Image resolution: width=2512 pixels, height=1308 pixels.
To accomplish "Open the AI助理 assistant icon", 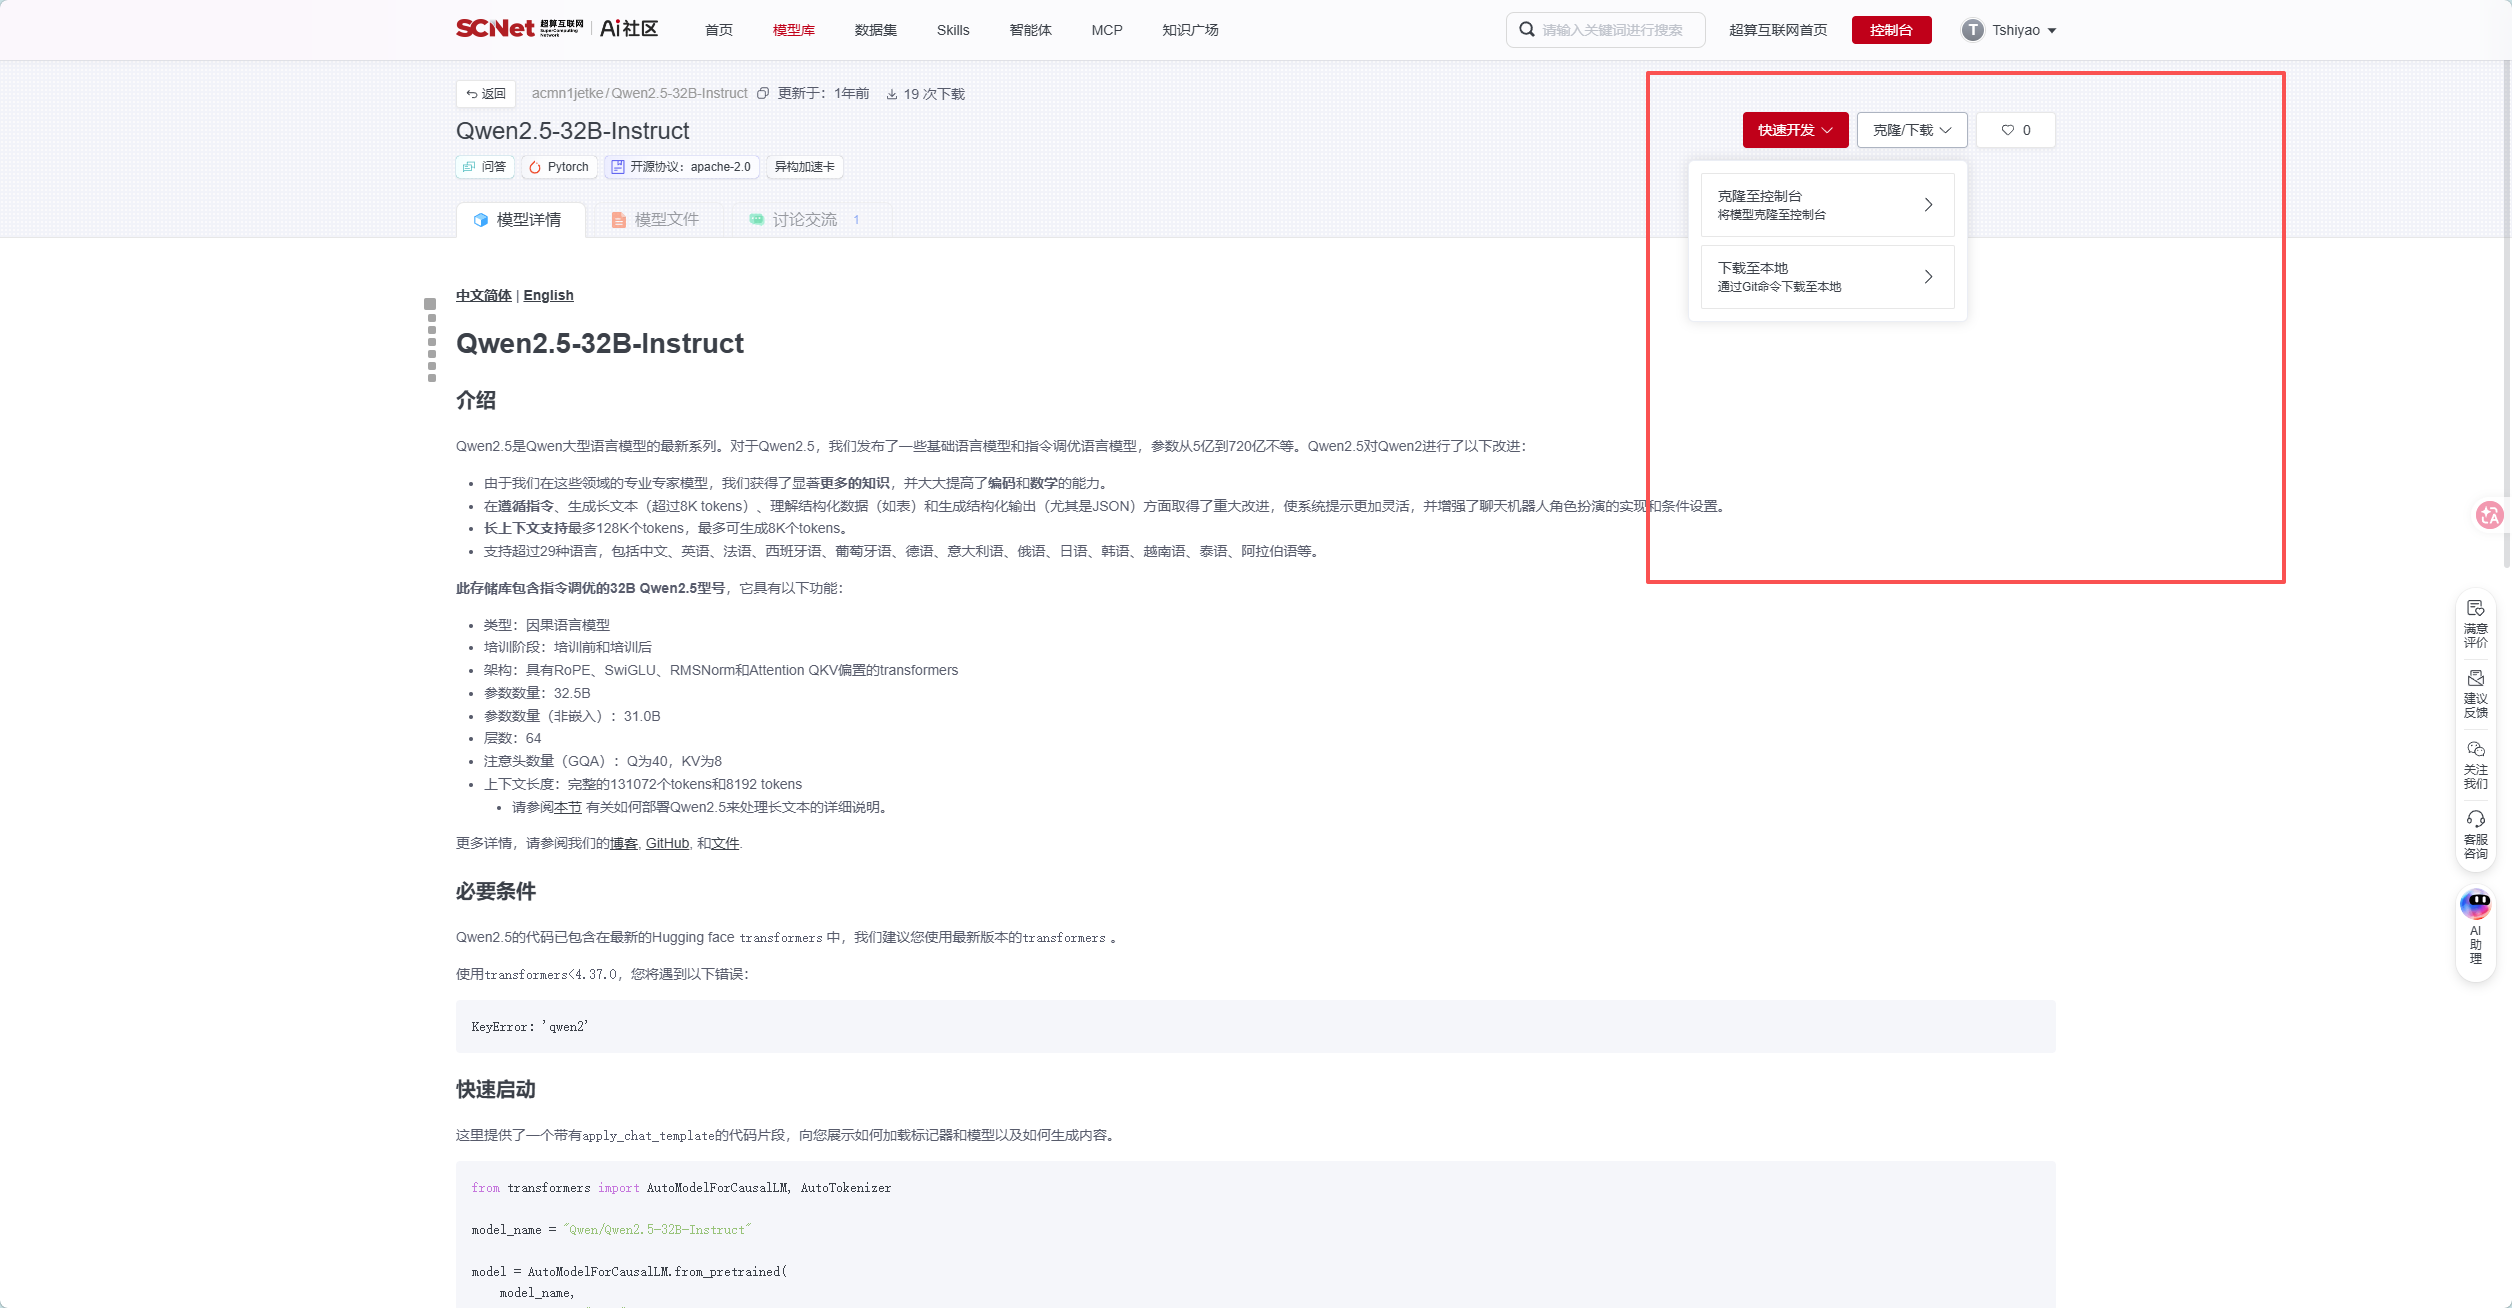I will [x=2476, y=927].
